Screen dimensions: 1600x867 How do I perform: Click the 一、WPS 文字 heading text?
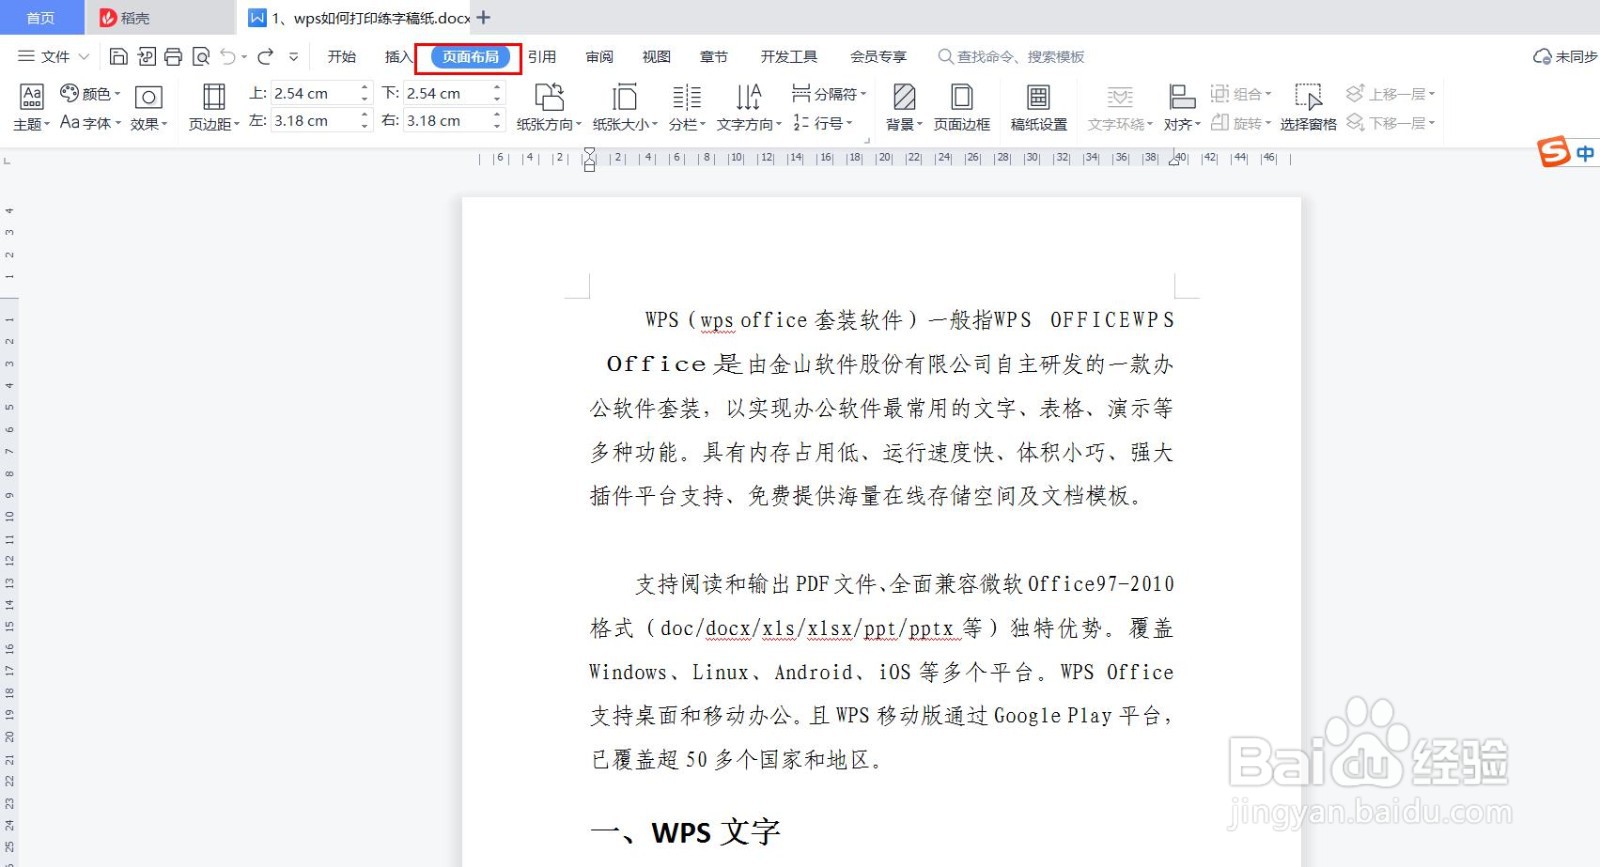(685, 832)
